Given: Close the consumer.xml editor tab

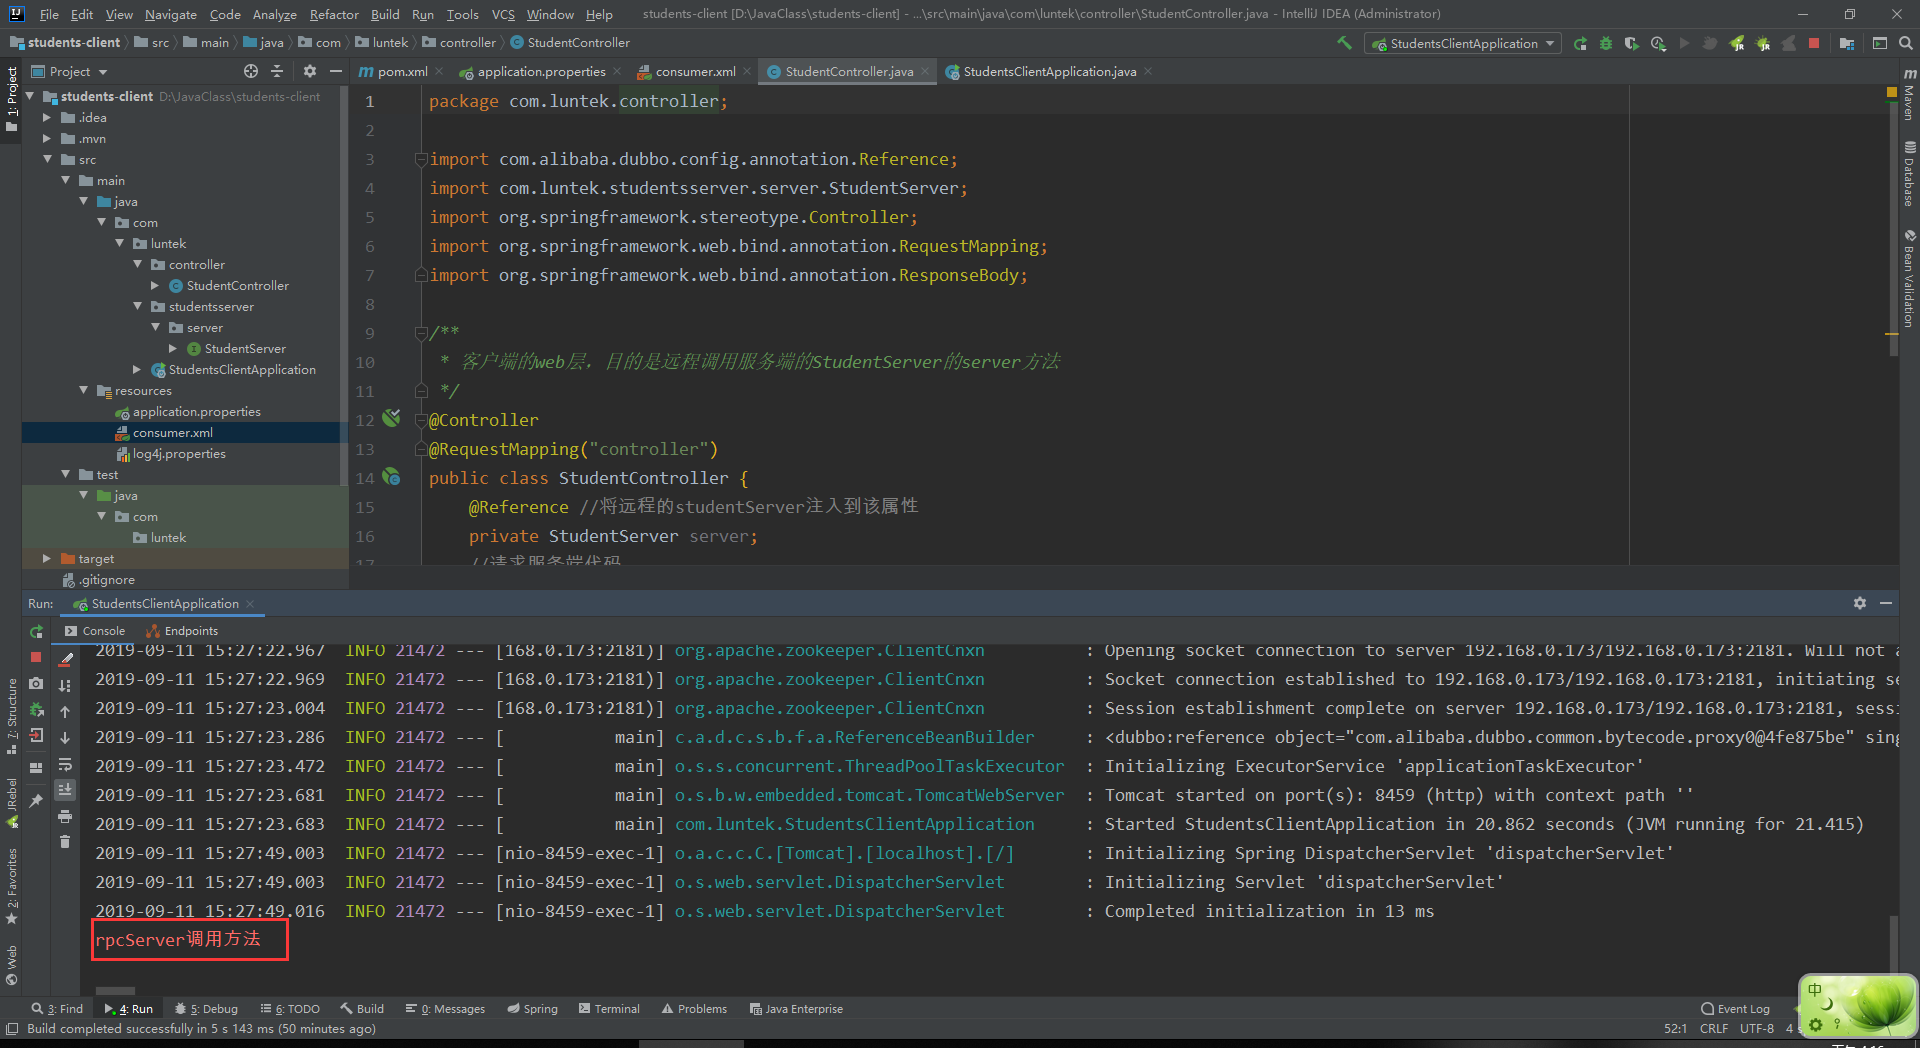Looking at the screenshot, I should coord(747,71).
